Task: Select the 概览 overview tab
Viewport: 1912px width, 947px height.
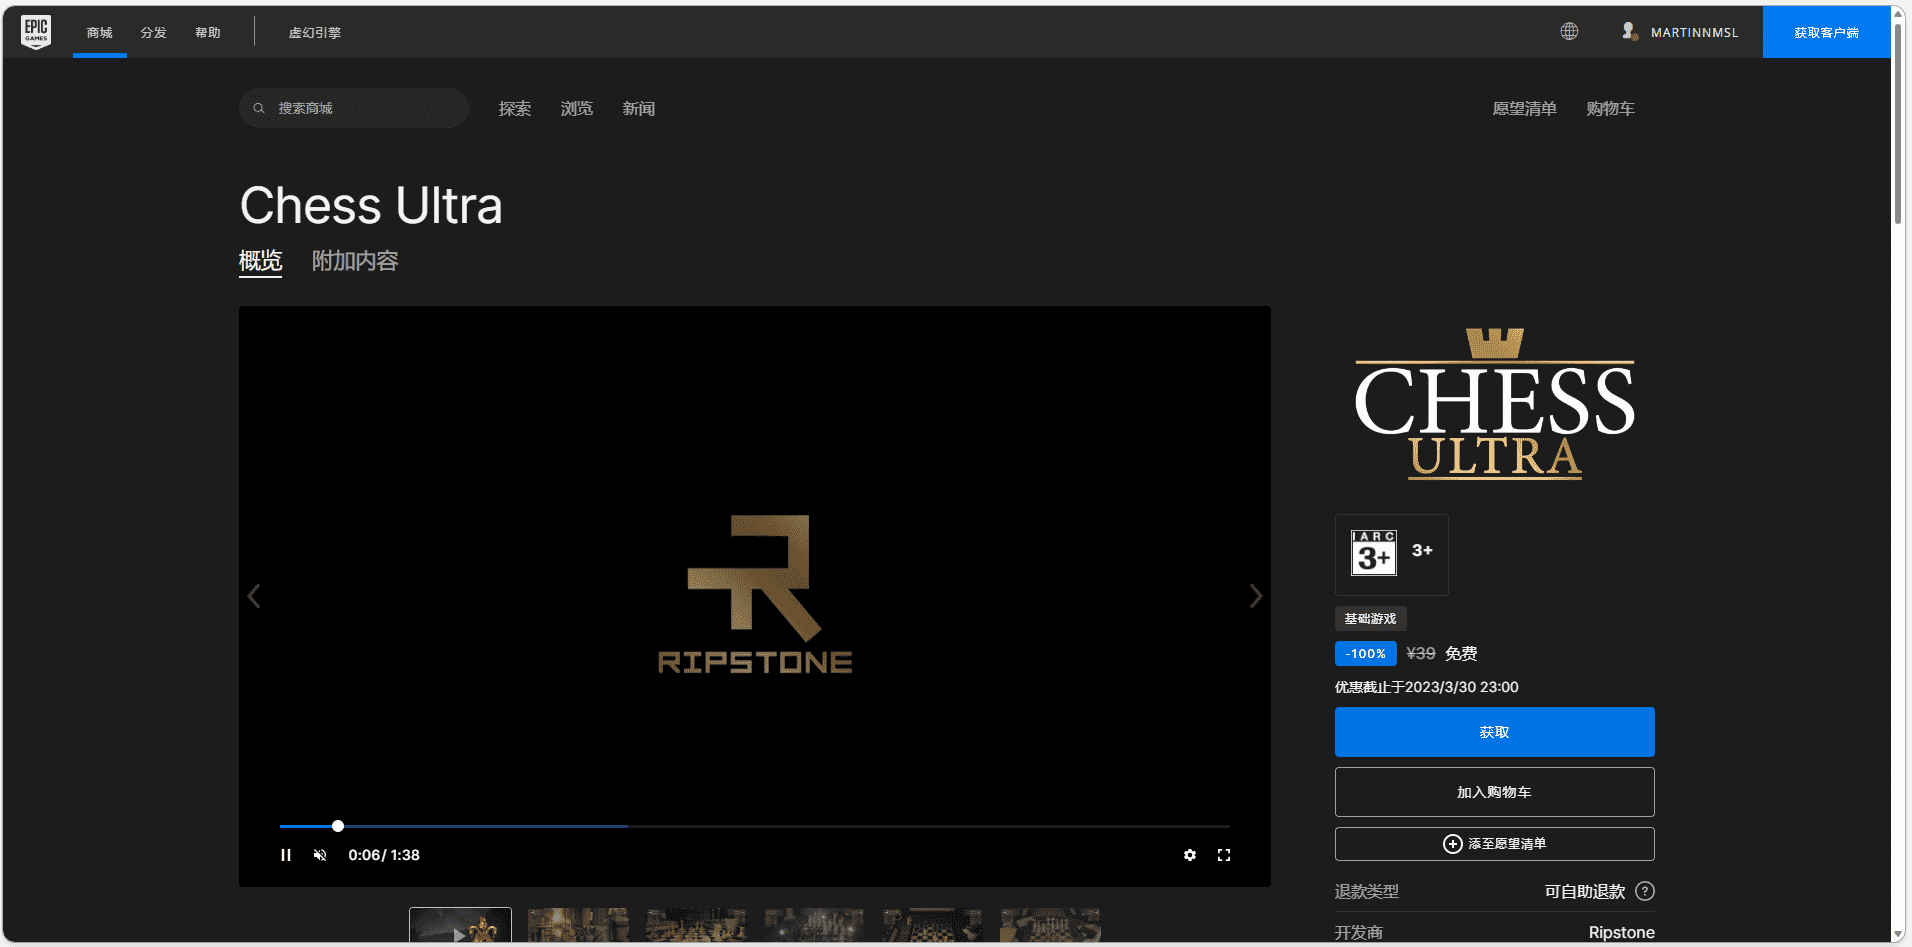Action: click(x=260, y=261)
